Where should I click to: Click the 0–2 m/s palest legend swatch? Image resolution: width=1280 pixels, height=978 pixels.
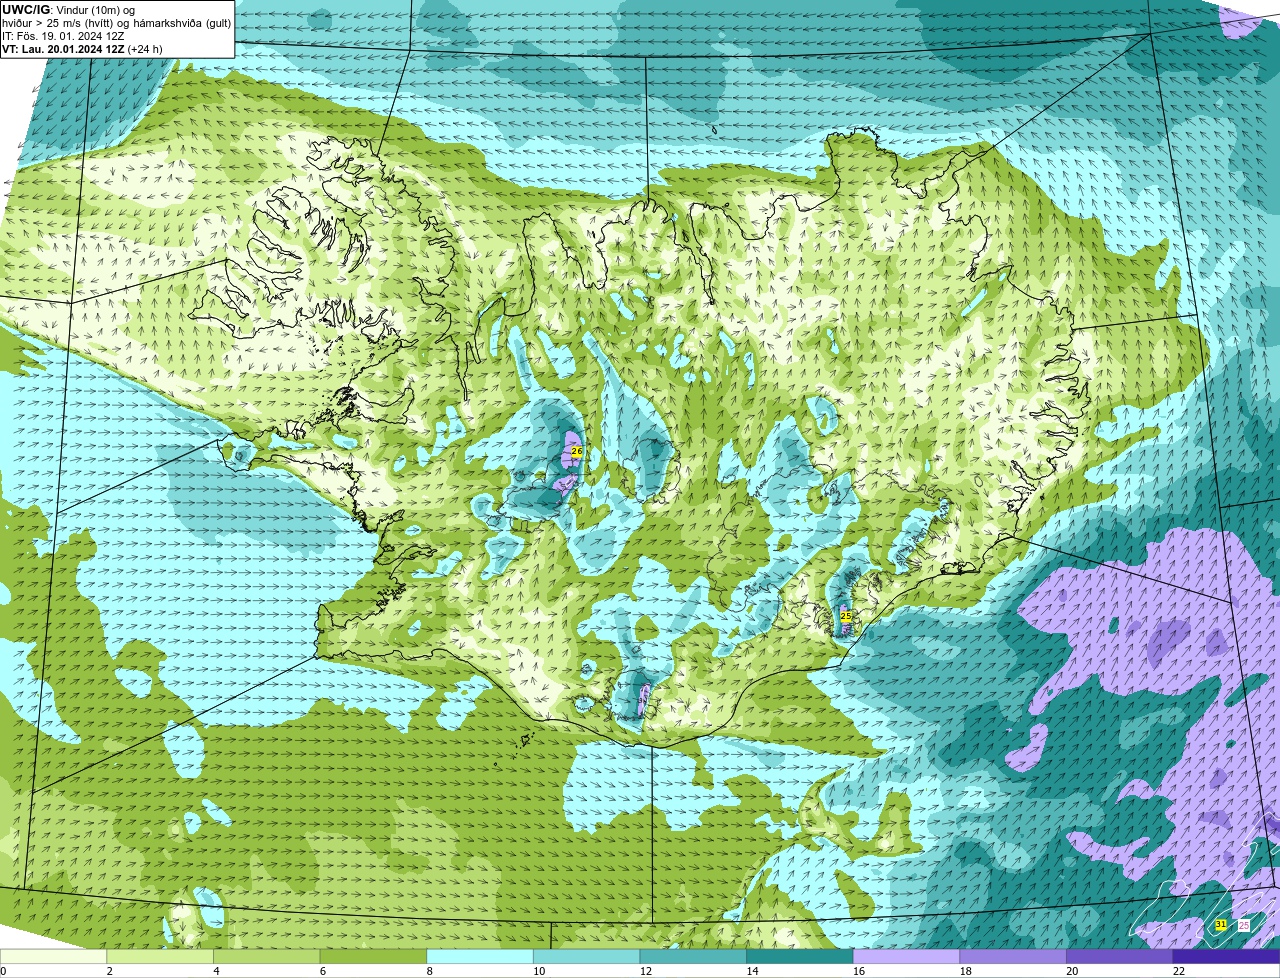54,956
